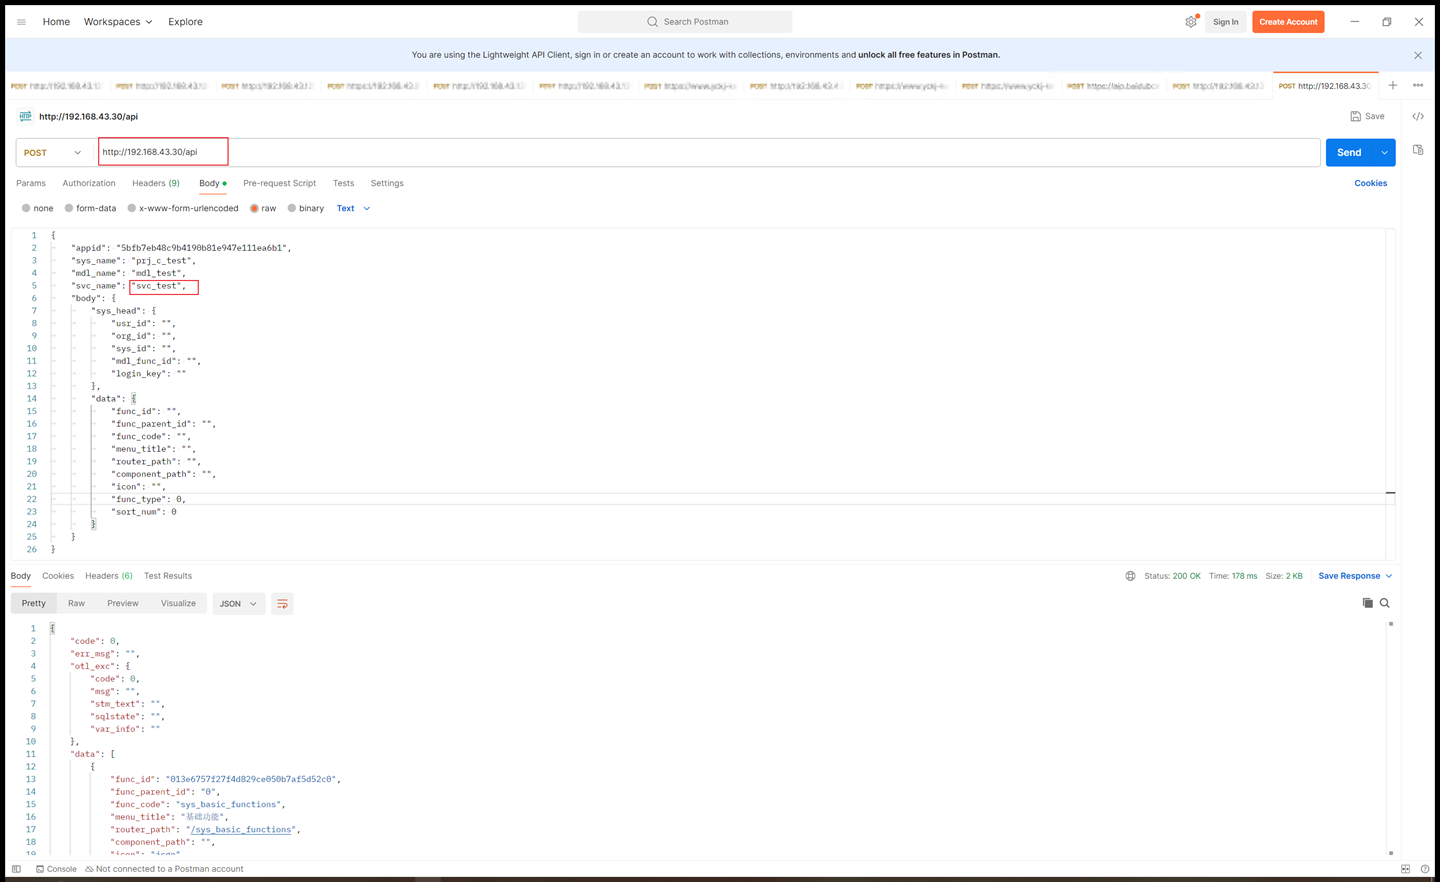This screenshot has height=882, width=1440.
Task: Click the Create Account button
Action: [1288, 22]
